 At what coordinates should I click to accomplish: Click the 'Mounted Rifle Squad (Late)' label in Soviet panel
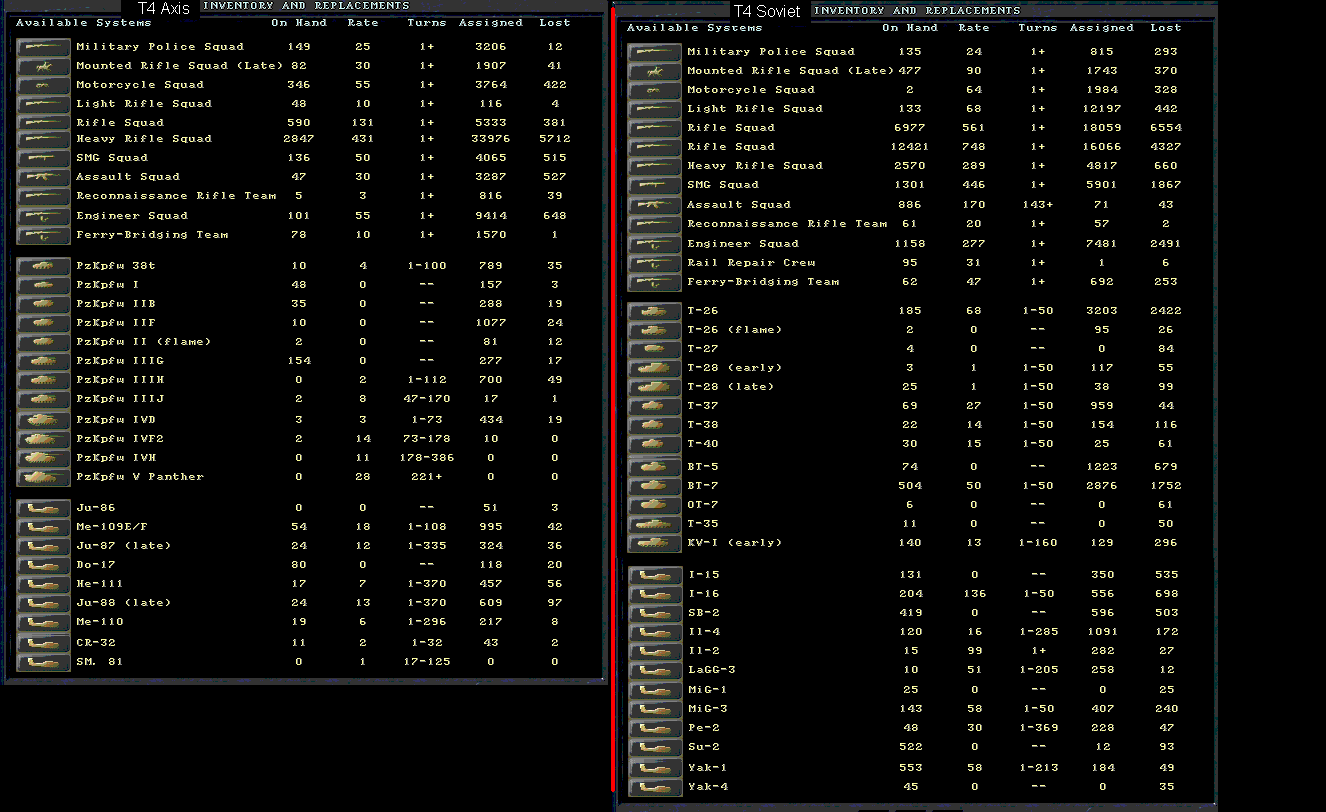point(791,71)
